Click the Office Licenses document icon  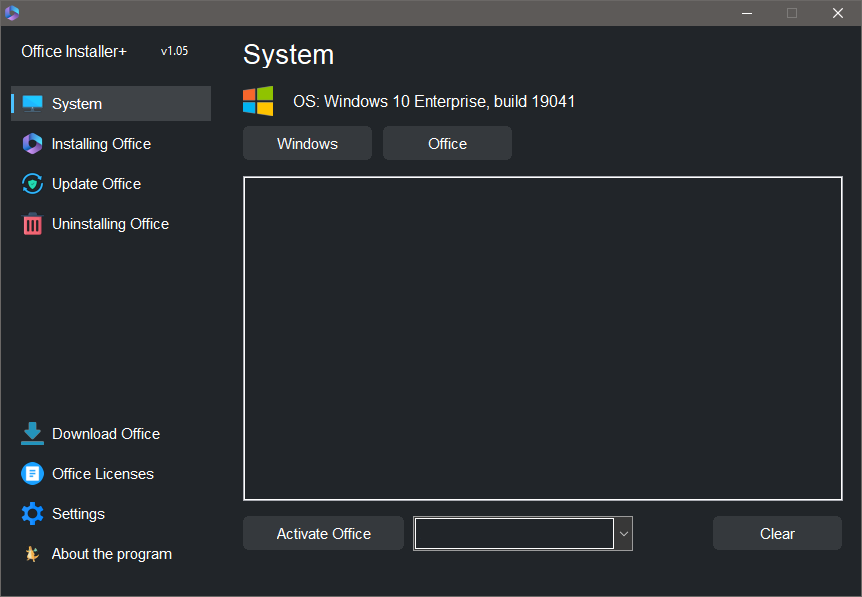click(x=33, y=474)
